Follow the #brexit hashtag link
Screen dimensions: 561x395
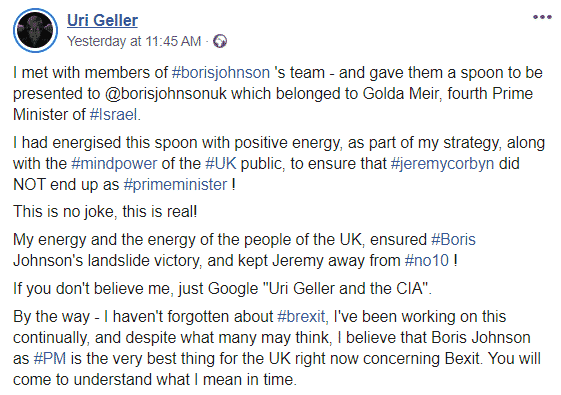(301, 317)
